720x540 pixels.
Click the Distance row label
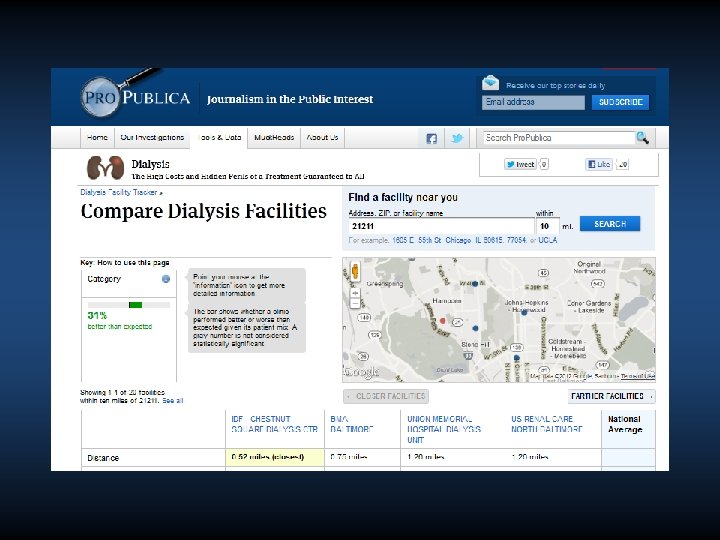point(103,458)
